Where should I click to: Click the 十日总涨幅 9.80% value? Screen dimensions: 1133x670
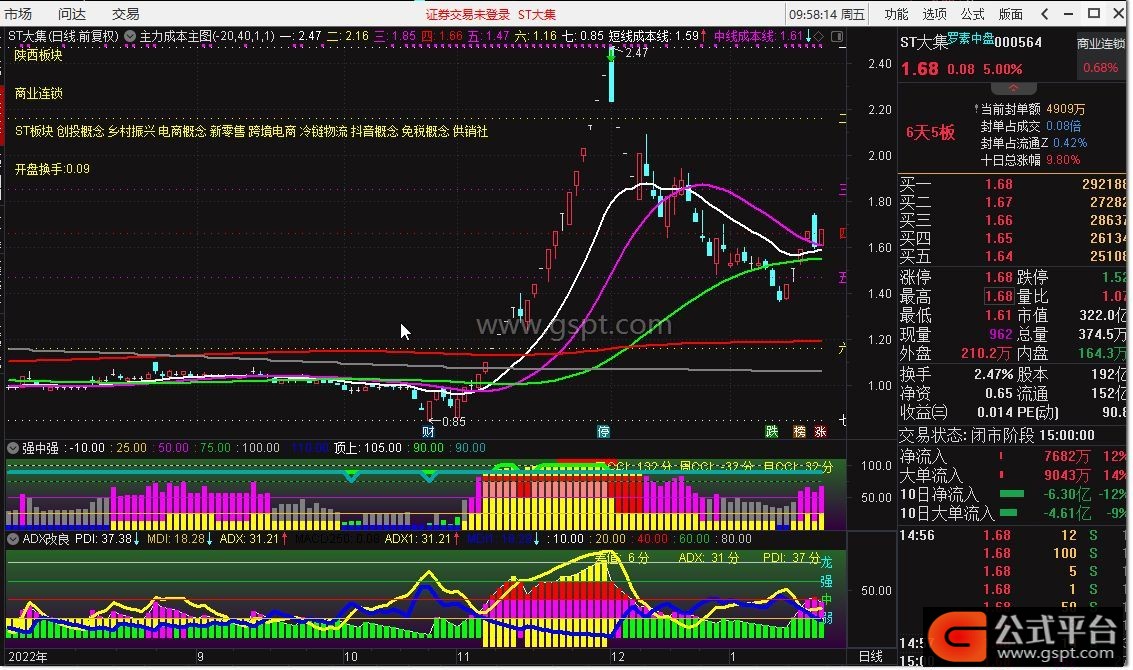[x=1063, y=160]
